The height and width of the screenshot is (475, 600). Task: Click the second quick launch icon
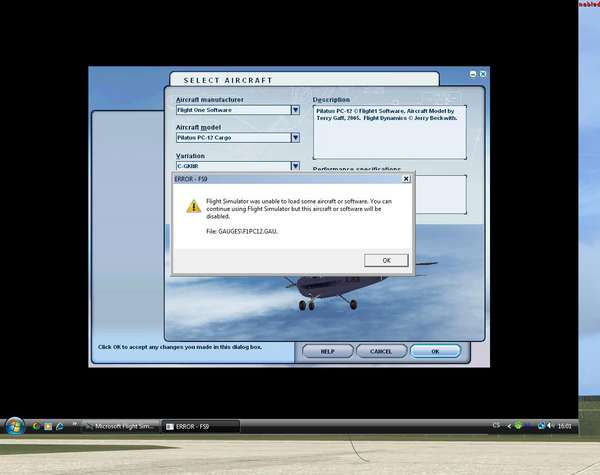pos(48,426)
